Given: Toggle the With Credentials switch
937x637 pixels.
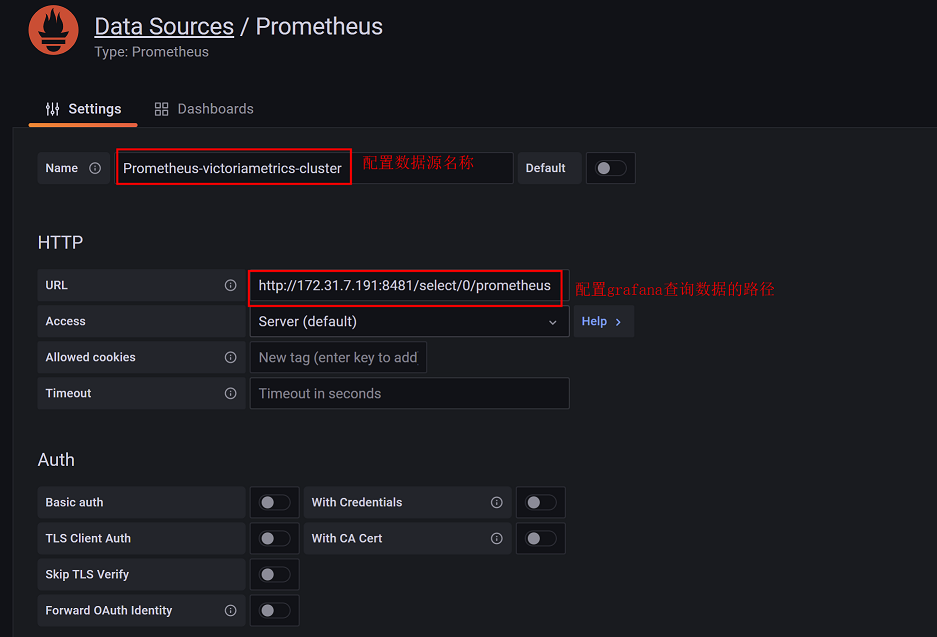Looking at the screenshot, I should pyautogui.click(x=541, y=502).
